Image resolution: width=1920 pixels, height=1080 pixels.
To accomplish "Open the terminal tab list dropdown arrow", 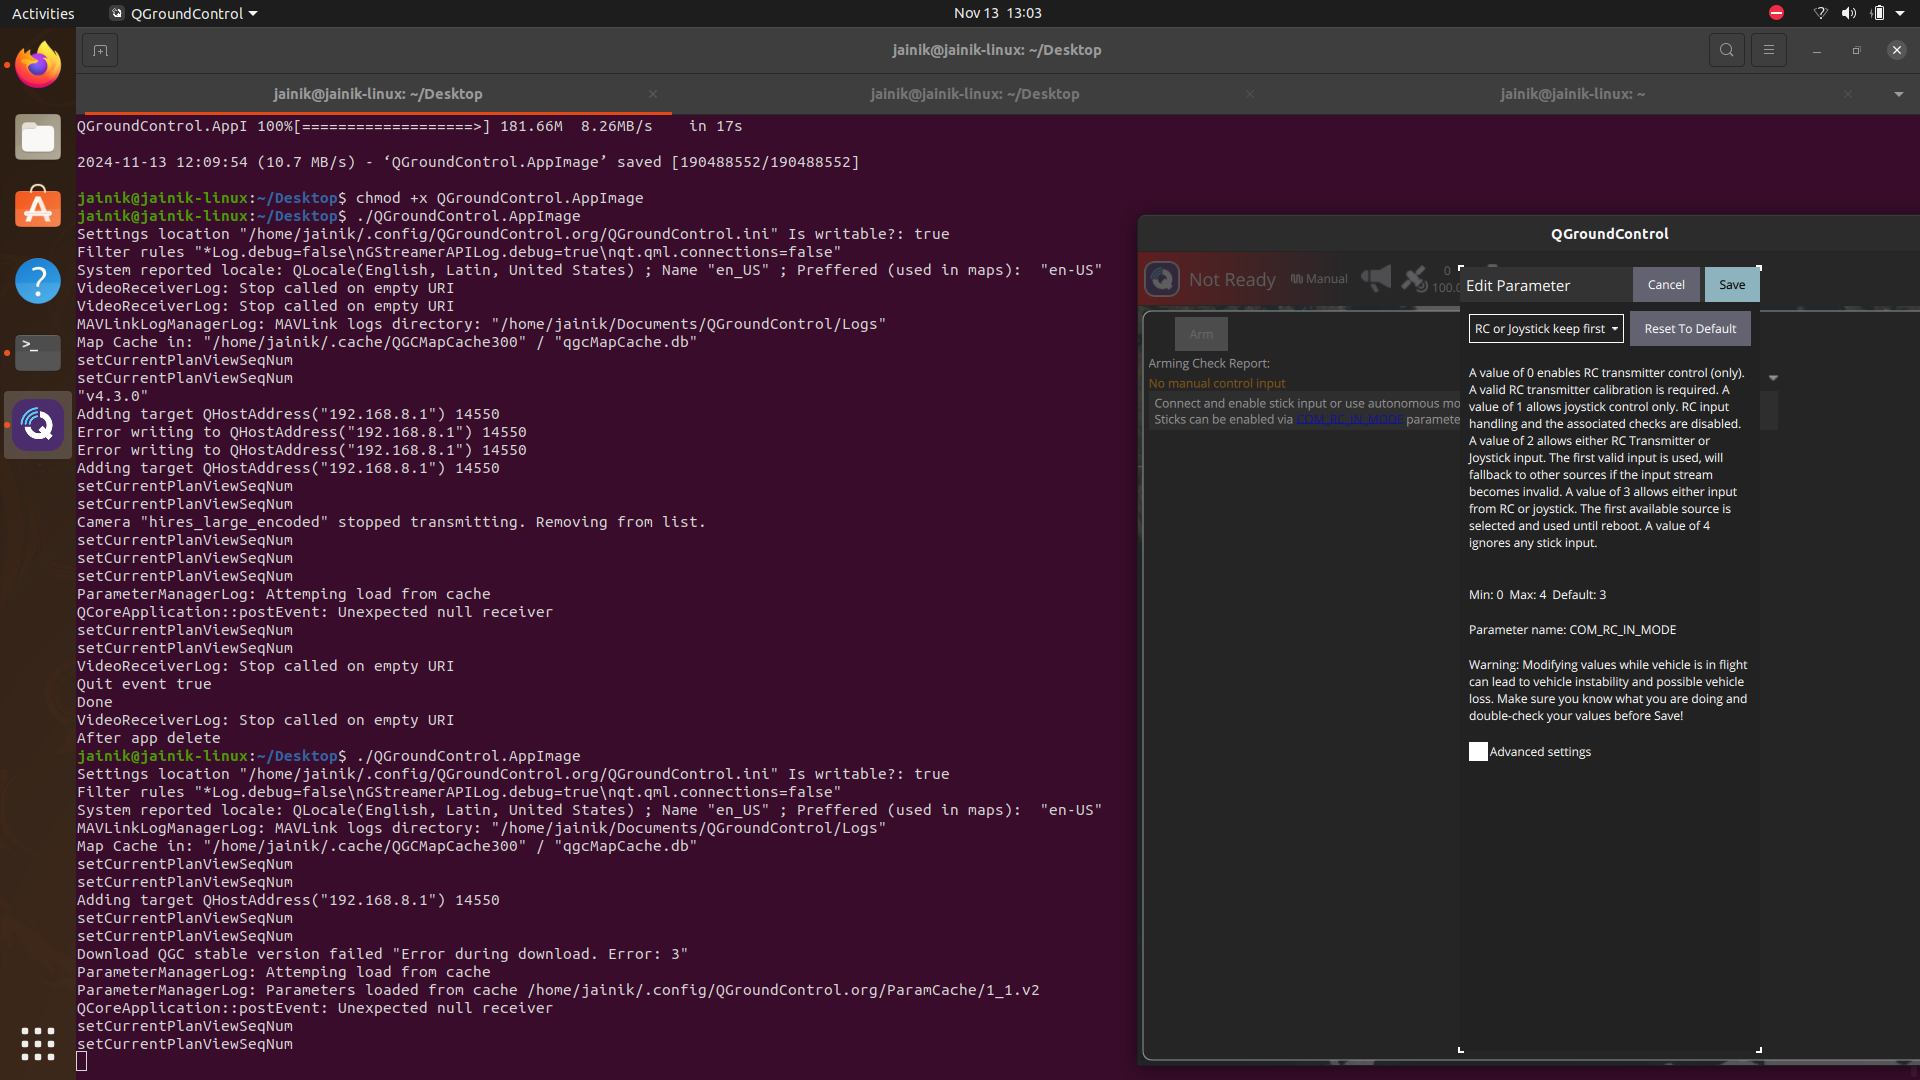I will (1898, 94).
